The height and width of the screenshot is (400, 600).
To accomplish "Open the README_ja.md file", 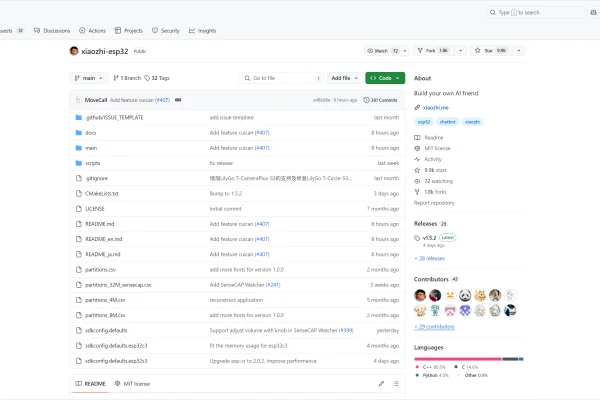I will (x=103, y=255).
